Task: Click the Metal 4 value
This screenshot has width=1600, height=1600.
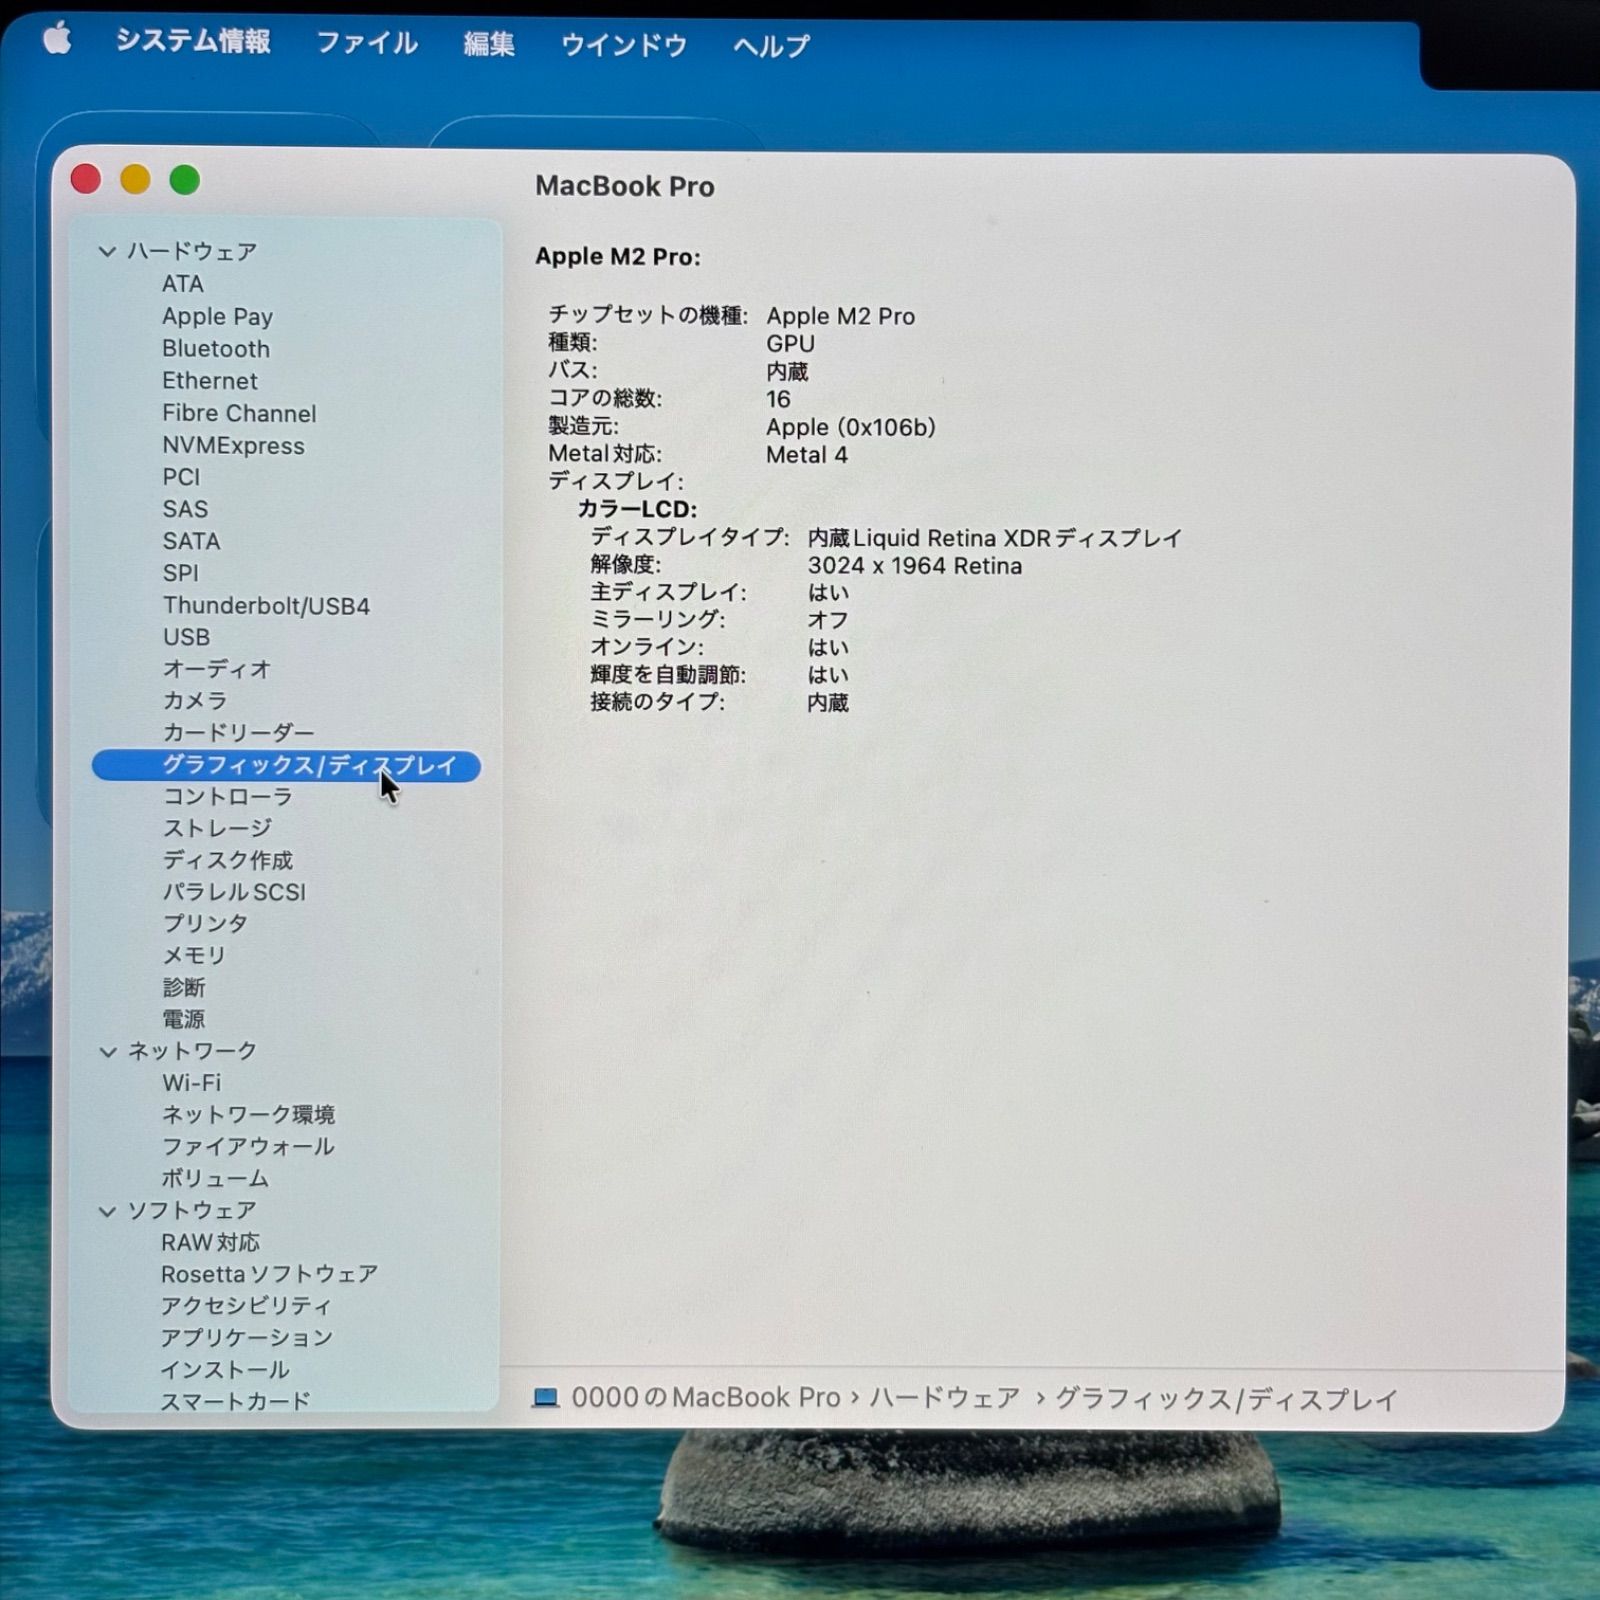Action: [x=807, y=455]
